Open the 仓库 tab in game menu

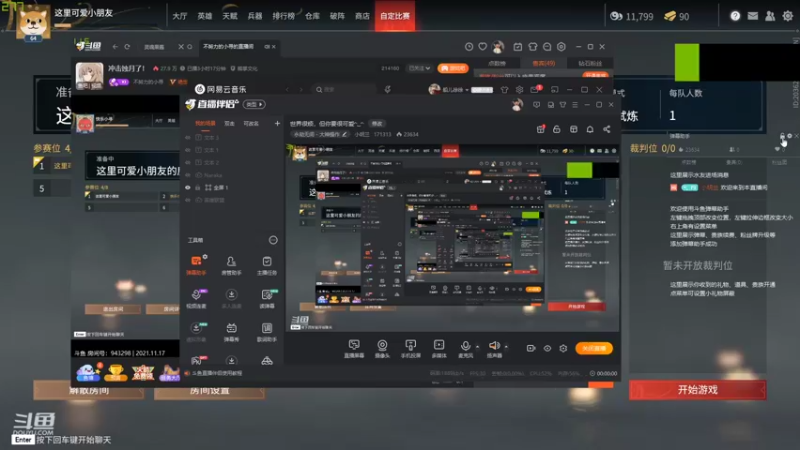pyautogui.click(x=312, y=16)
